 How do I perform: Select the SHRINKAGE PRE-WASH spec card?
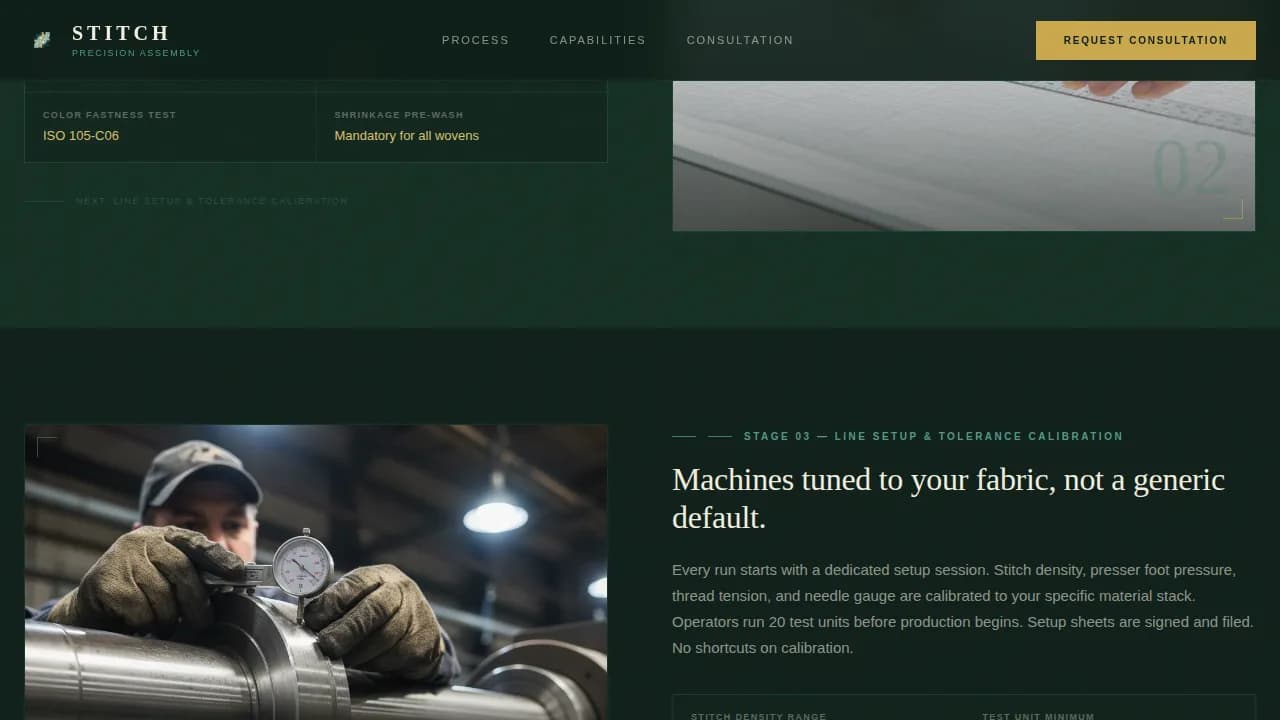[x=461, y=126]
